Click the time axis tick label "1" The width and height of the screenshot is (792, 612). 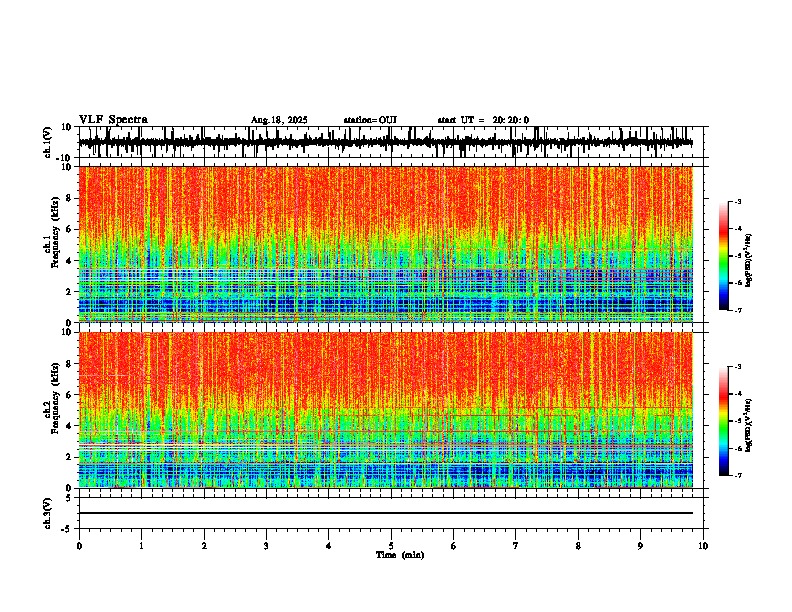pyautogui.click(x=141, y=546)
